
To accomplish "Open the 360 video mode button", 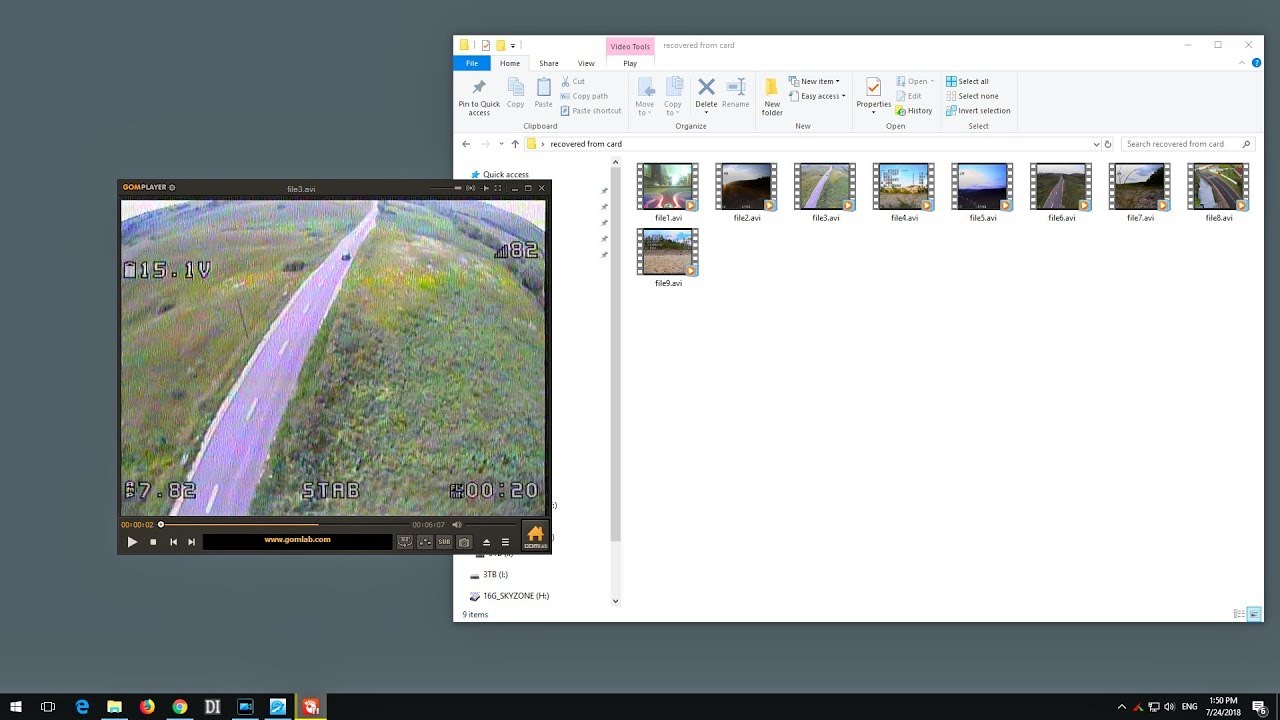I will (x=405, y=542).
